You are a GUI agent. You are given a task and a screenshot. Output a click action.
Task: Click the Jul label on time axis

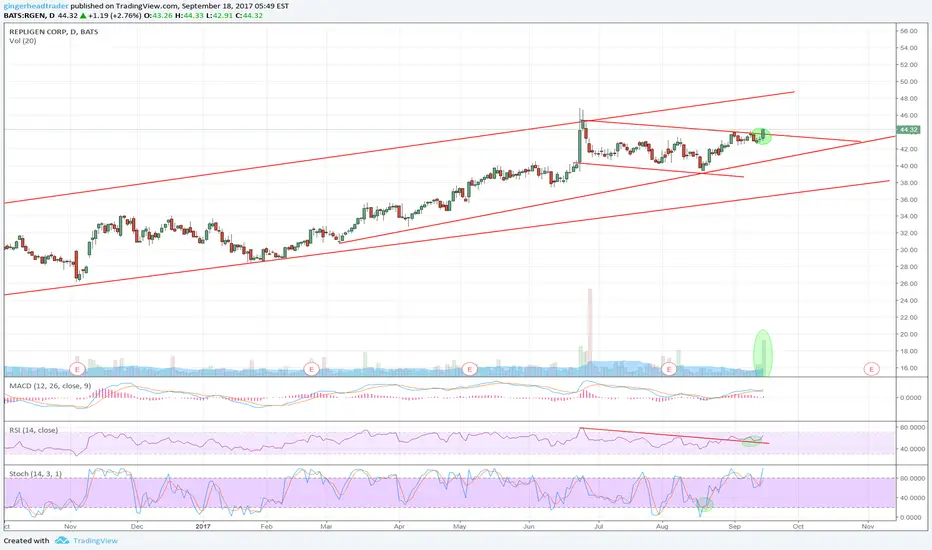click(x=599, y=526)
